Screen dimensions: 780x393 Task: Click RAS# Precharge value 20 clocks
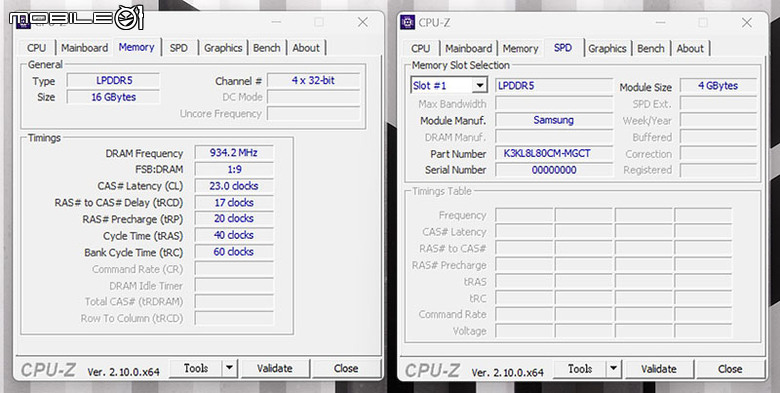pyautogui.click(x=234, y=218)
